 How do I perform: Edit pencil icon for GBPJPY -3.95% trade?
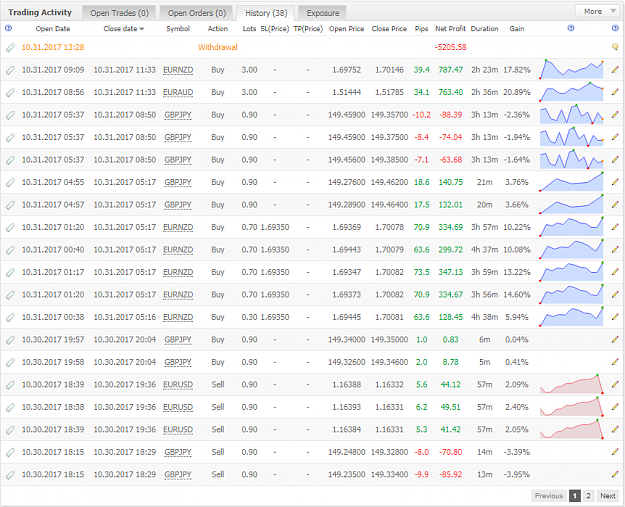615,474
